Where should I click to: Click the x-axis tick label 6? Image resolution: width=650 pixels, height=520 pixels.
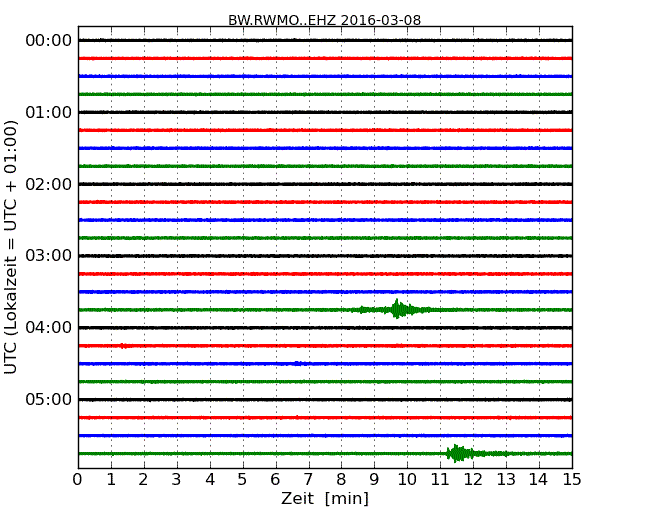(x=275, y=480)
